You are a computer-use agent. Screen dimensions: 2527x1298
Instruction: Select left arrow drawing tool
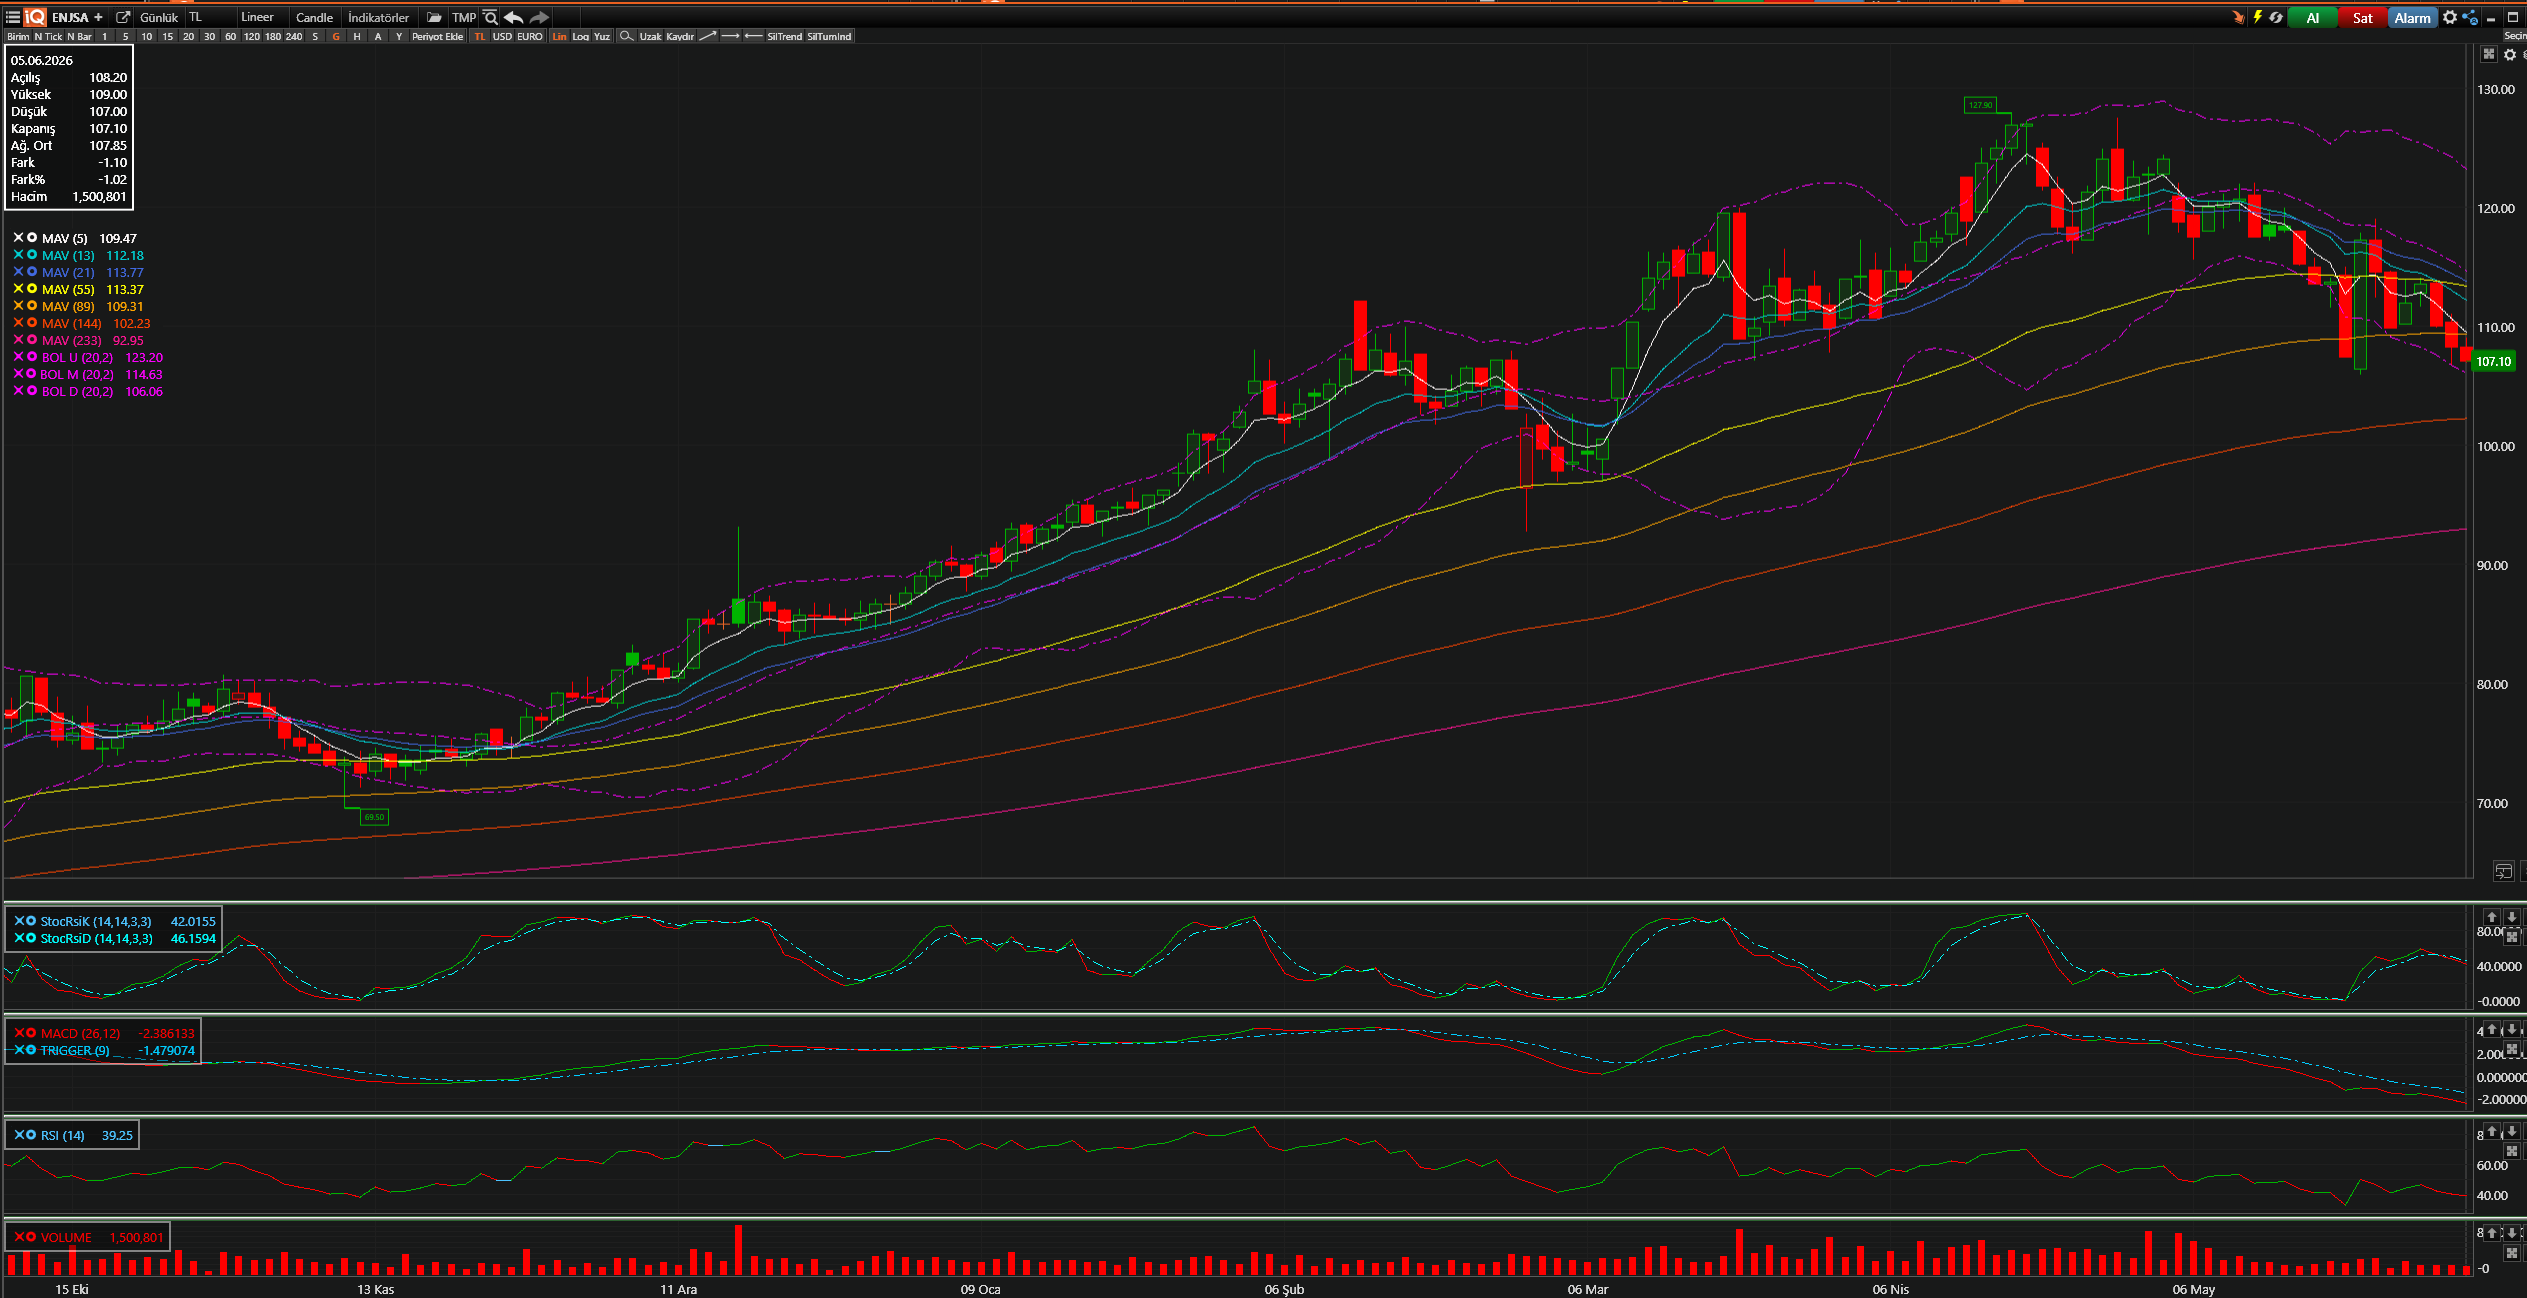click(x=753, y=36)
